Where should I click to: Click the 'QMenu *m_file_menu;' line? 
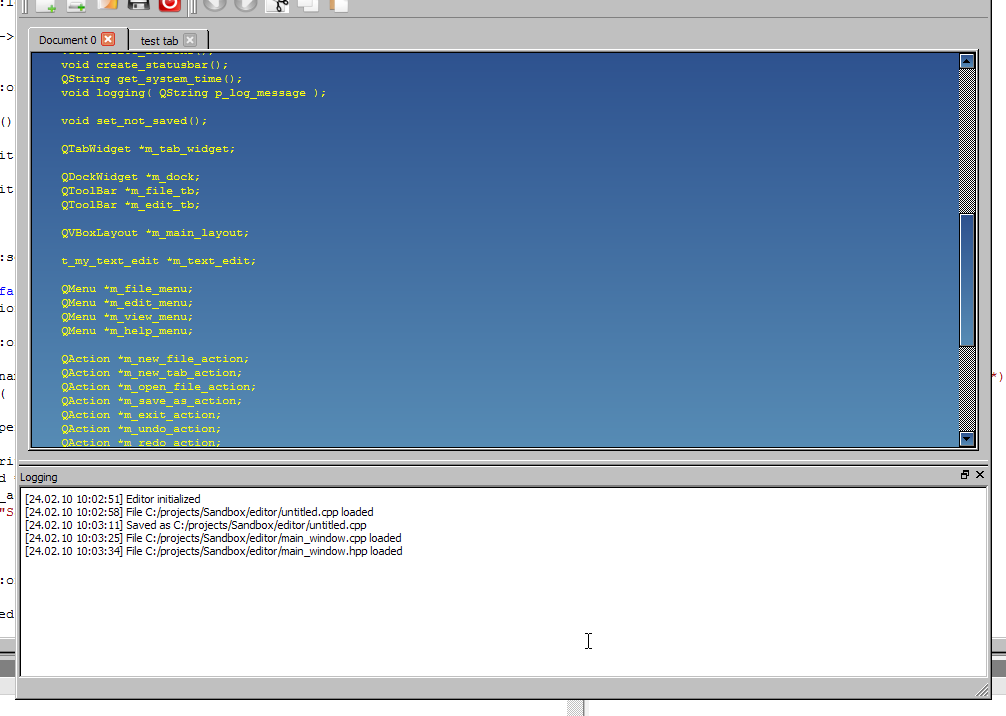click(x=126, y=289)
